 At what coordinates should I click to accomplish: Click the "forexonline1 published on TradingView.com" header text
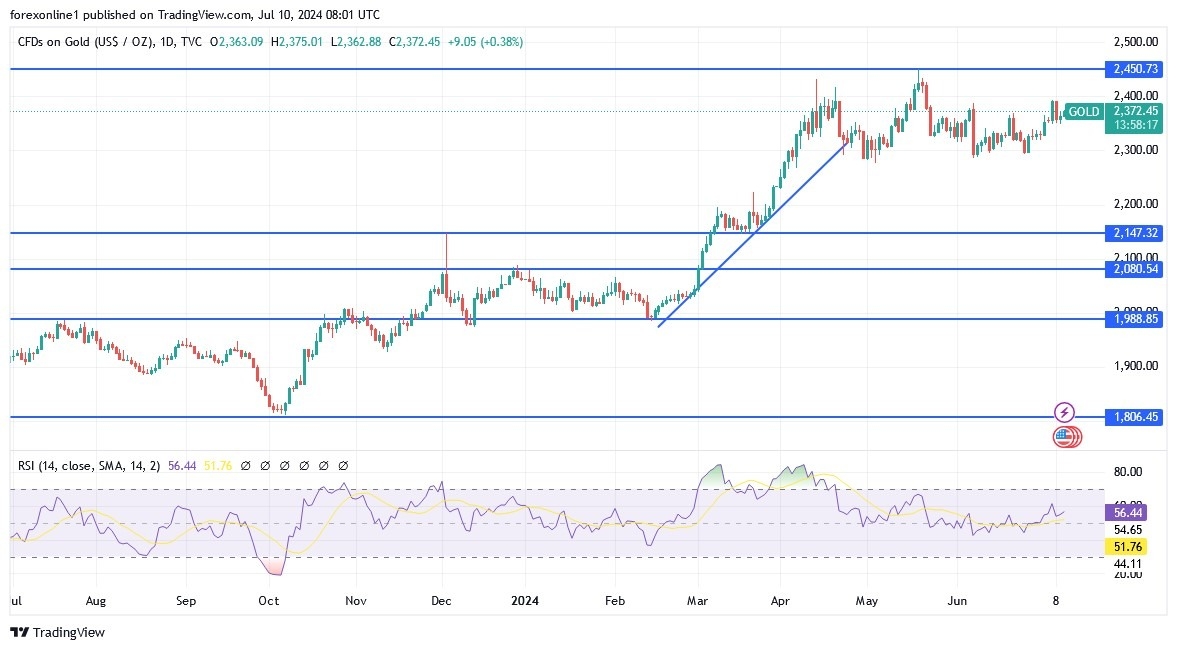pos(132,14)
